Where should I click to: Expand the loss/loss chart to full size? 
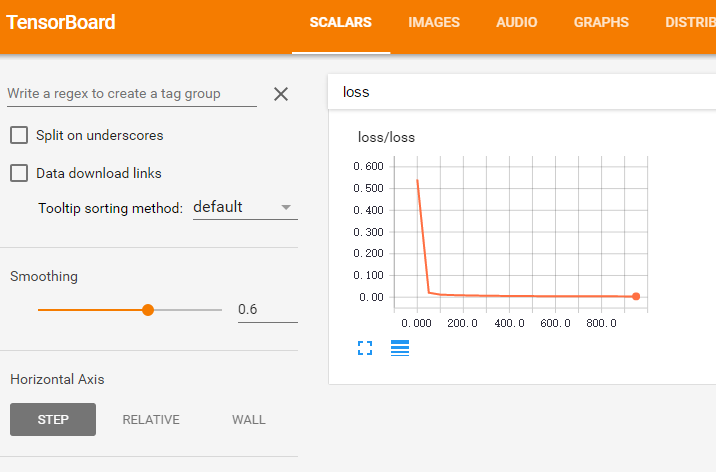click(x=365, y=348)
